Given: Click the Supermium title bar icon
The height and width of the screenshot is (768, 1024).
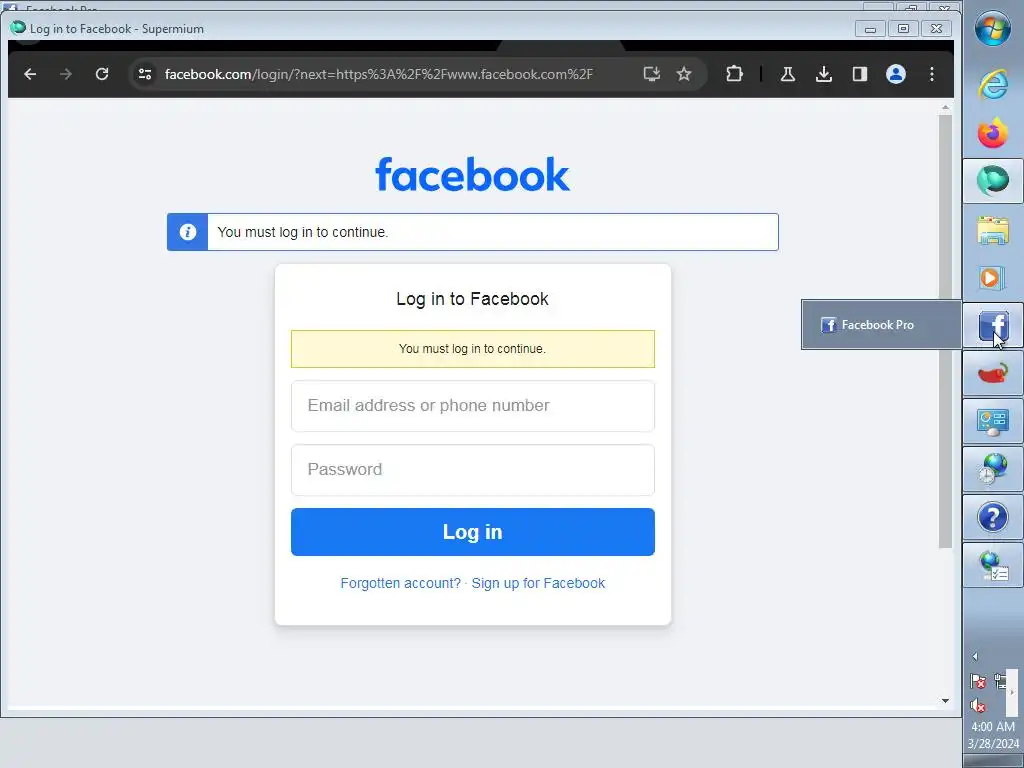Looking at the screenshot, I should pos(18,27).
